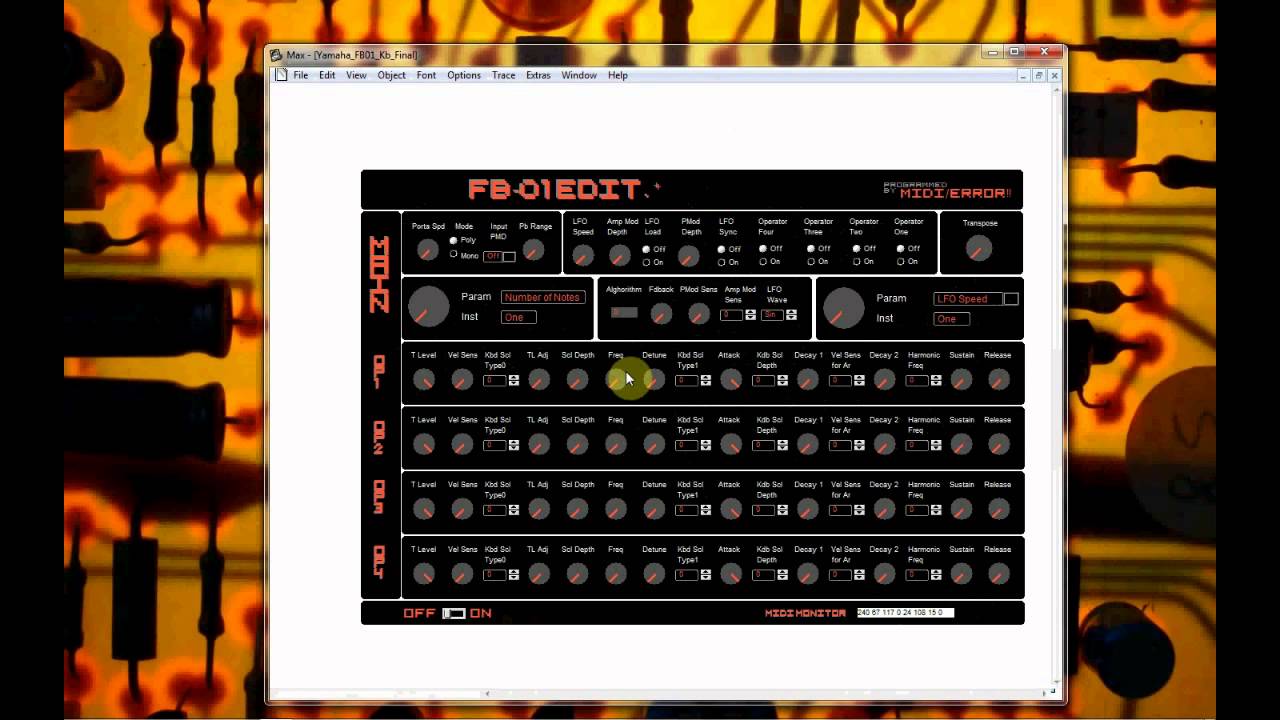
Task: Click the OP2 row Freq knob
Action: [x=615, y=444]
